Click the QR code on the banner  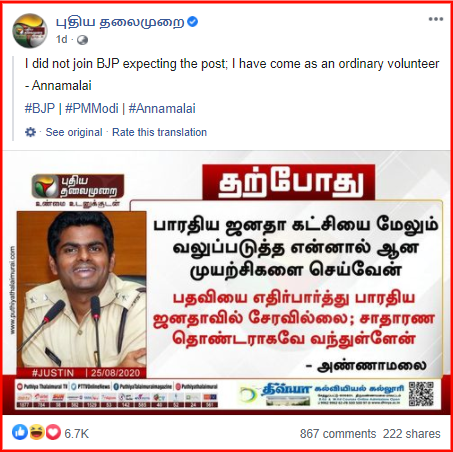421,394
